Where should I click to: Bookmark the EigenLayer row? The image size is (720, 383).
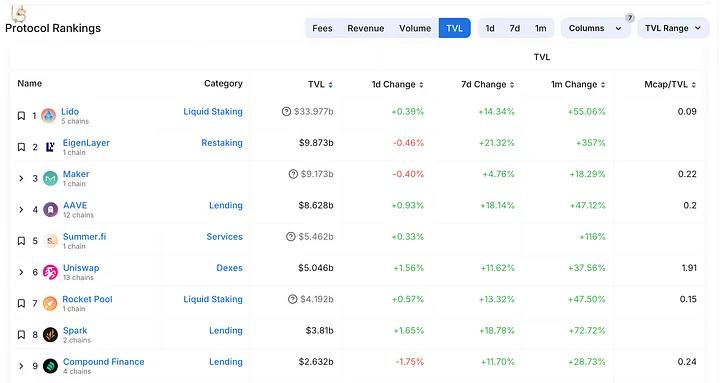coord(21,147)
